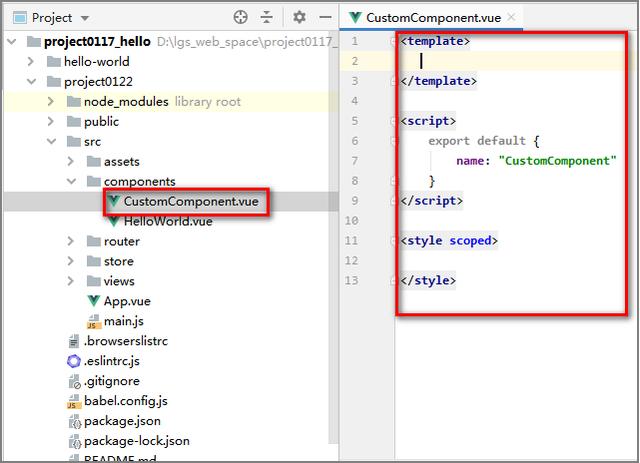Click the router folder icon
The image size is (640, 463).
point(93,241)
